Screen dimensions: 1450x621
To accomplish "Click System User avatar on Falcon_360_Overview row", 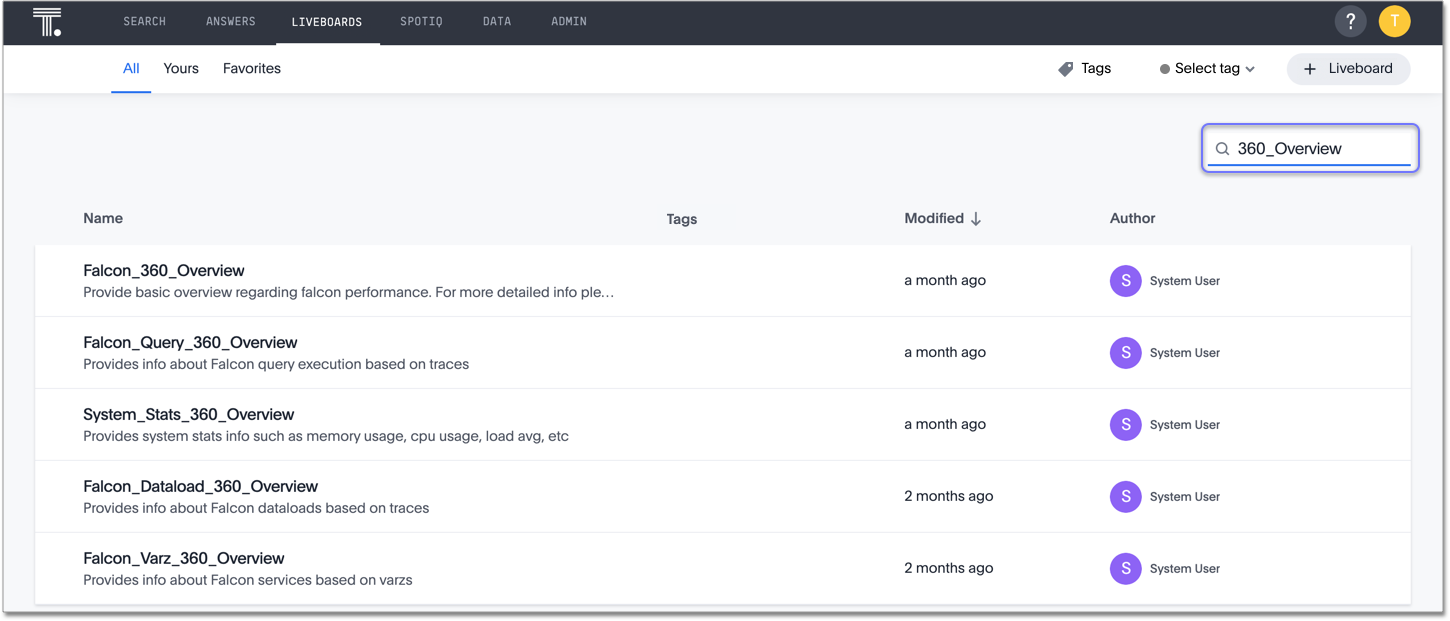I will [1125, 281].
